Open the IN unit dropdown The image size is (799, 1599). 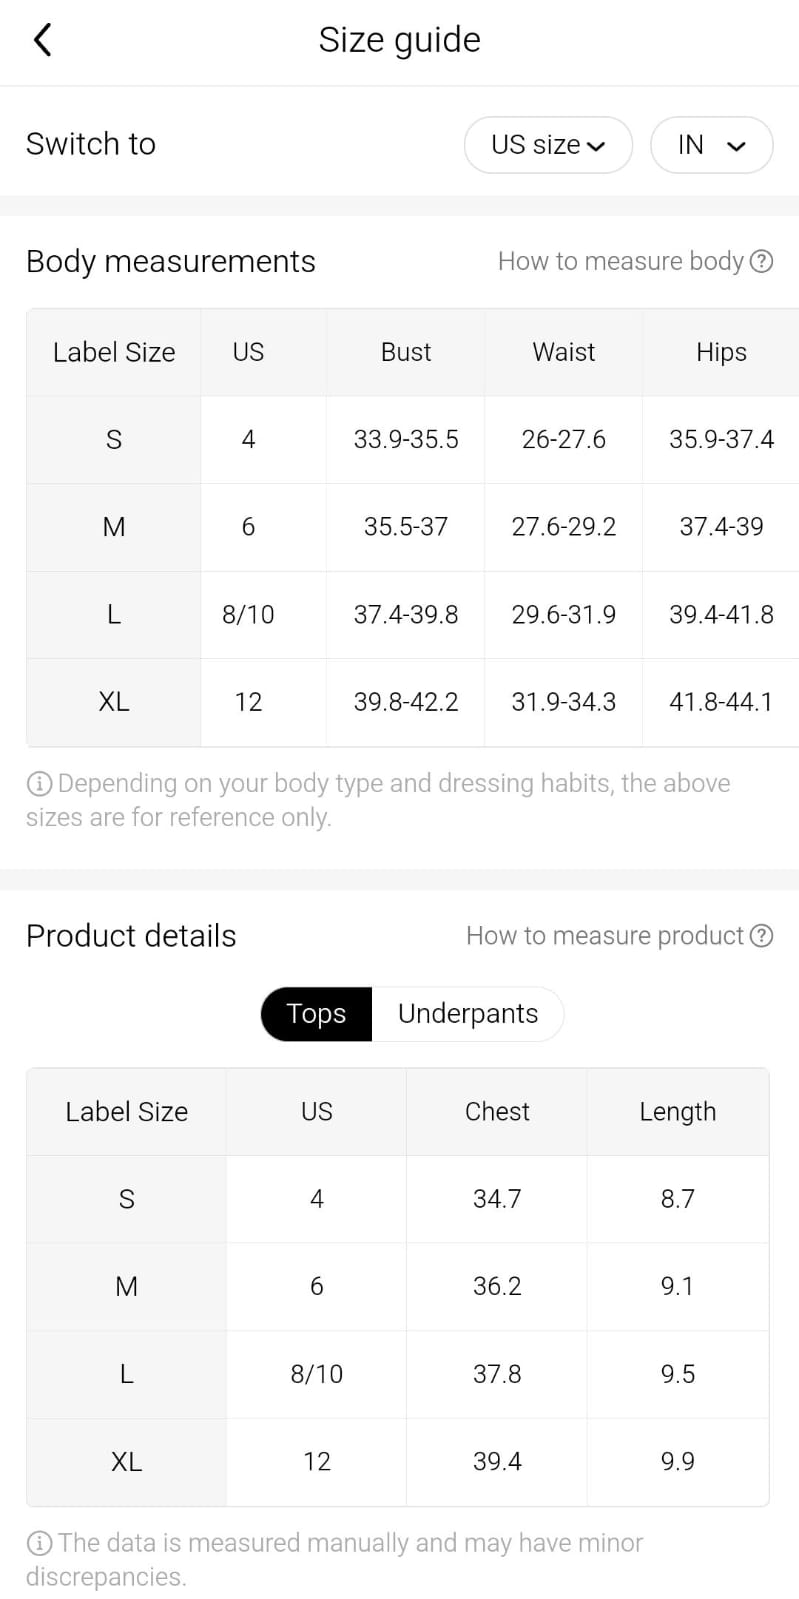pyautogui.click(x=711, y=145)
